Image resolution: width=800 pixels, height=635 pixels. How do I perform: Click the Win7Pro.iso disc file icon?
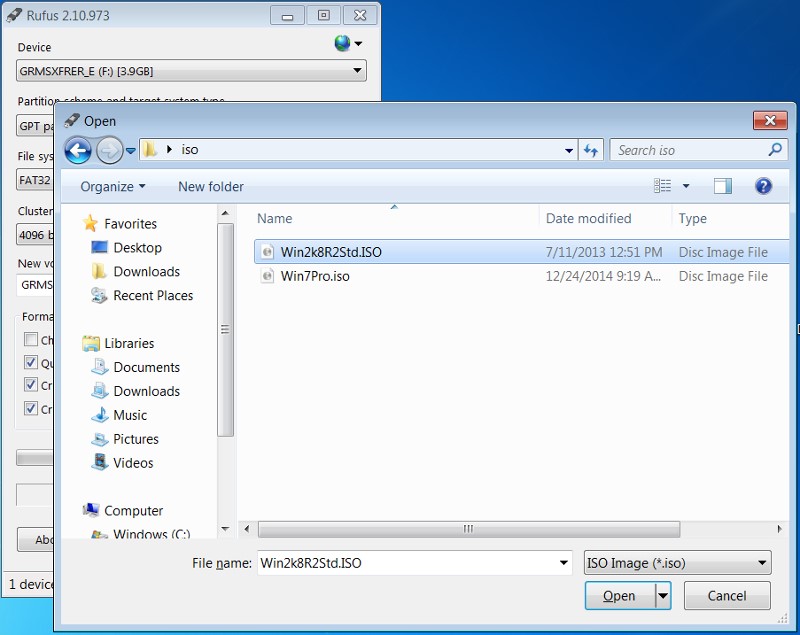pos(267,276)
